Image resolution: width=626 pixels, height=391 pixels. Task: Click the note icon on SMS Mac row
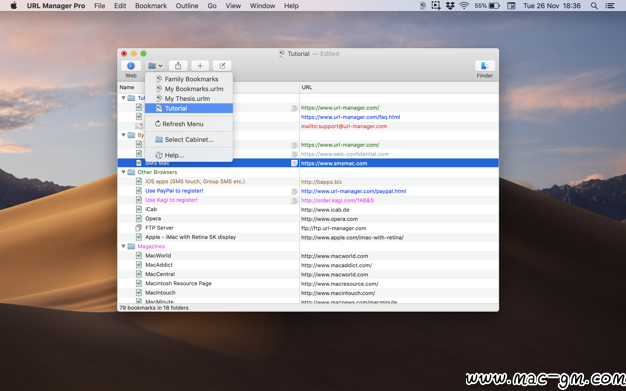pos(294,163)
